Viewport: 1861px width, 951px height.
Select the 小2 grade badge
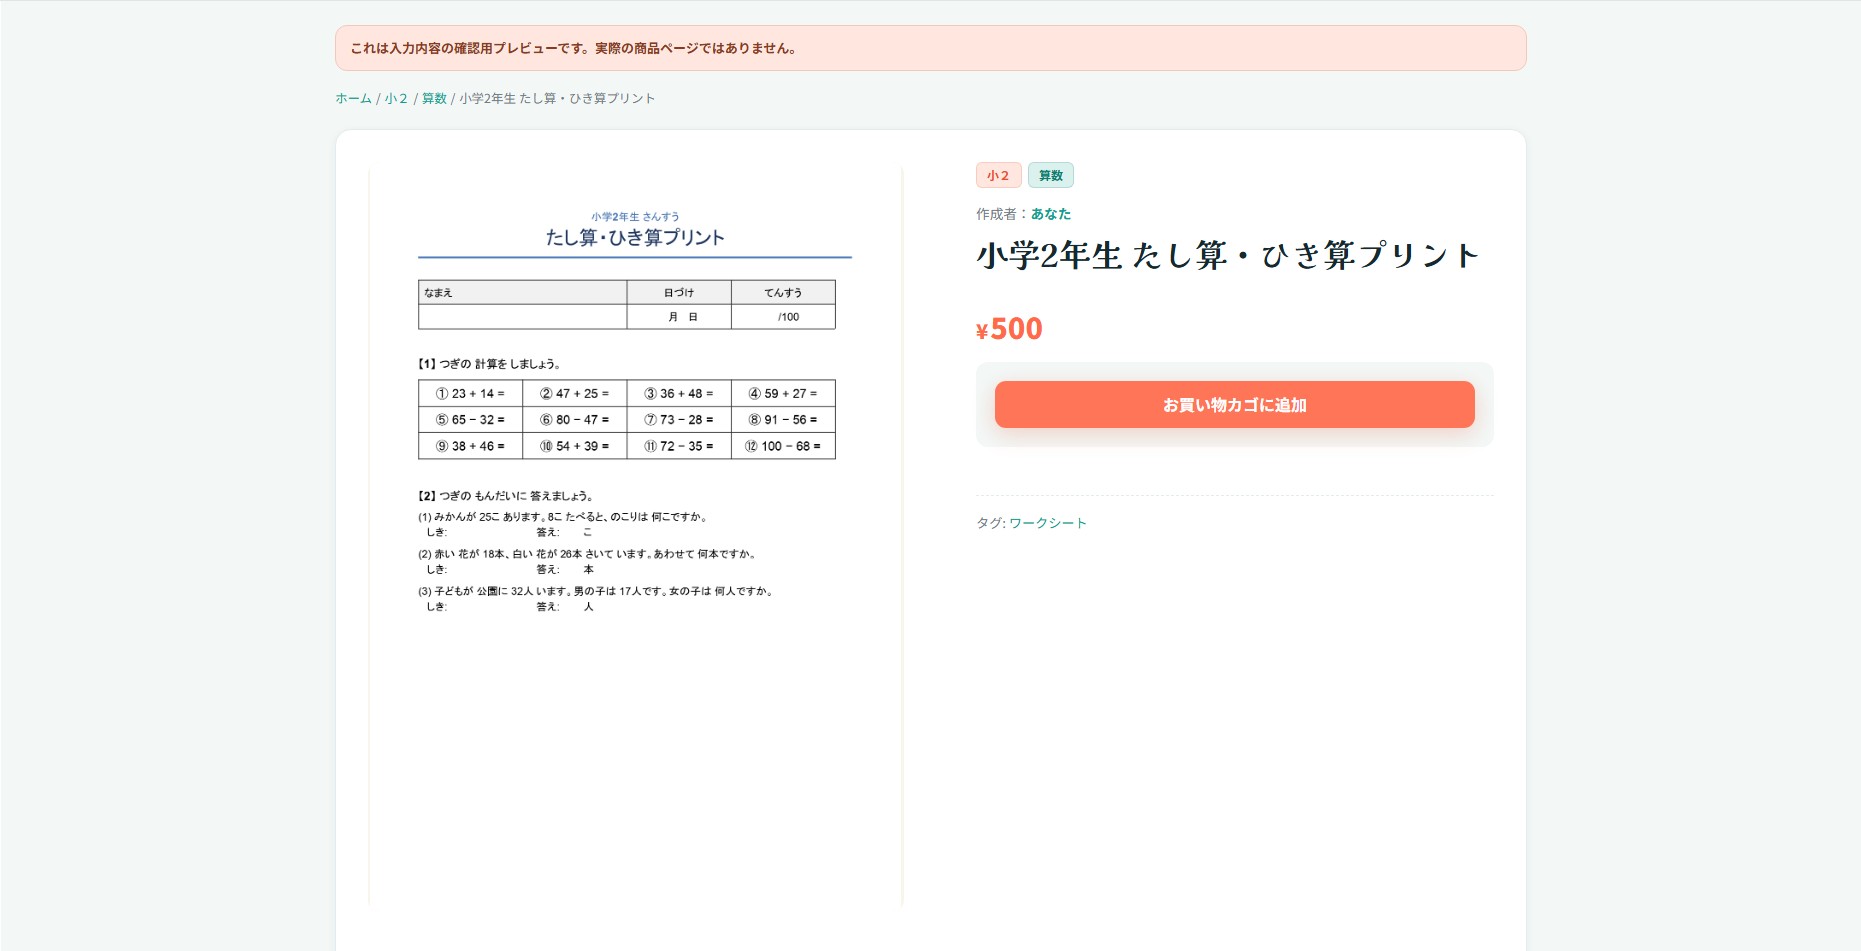998,175
